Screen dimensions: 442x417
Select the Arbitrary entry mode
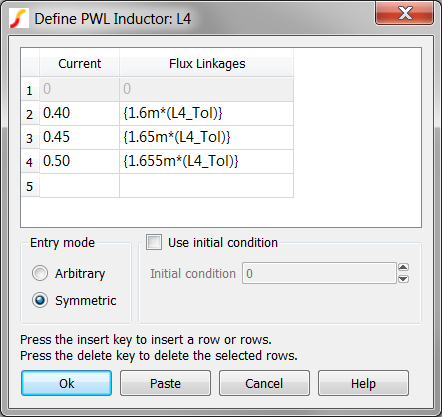[40, 273]
